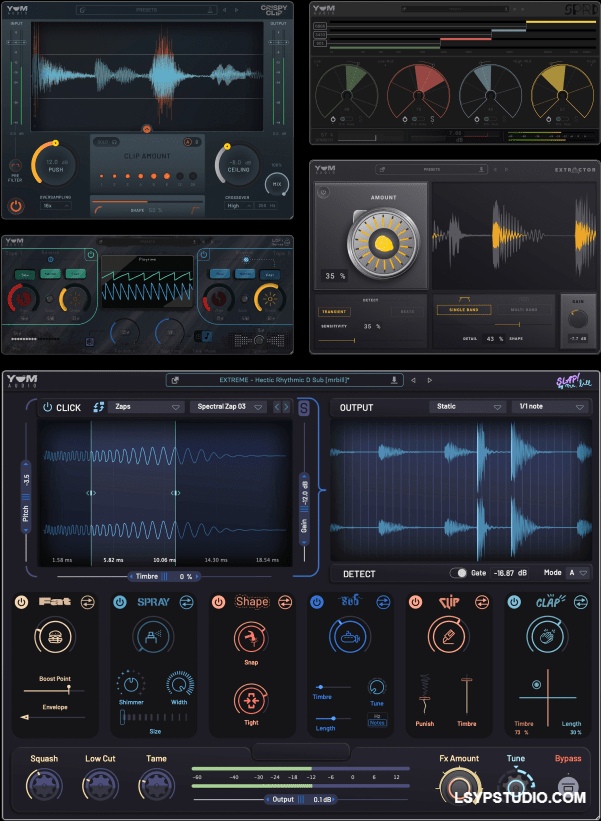The height and width of the screenshot is (821, 601).
Task: Click the Spray Width knob
Action: 180,683
